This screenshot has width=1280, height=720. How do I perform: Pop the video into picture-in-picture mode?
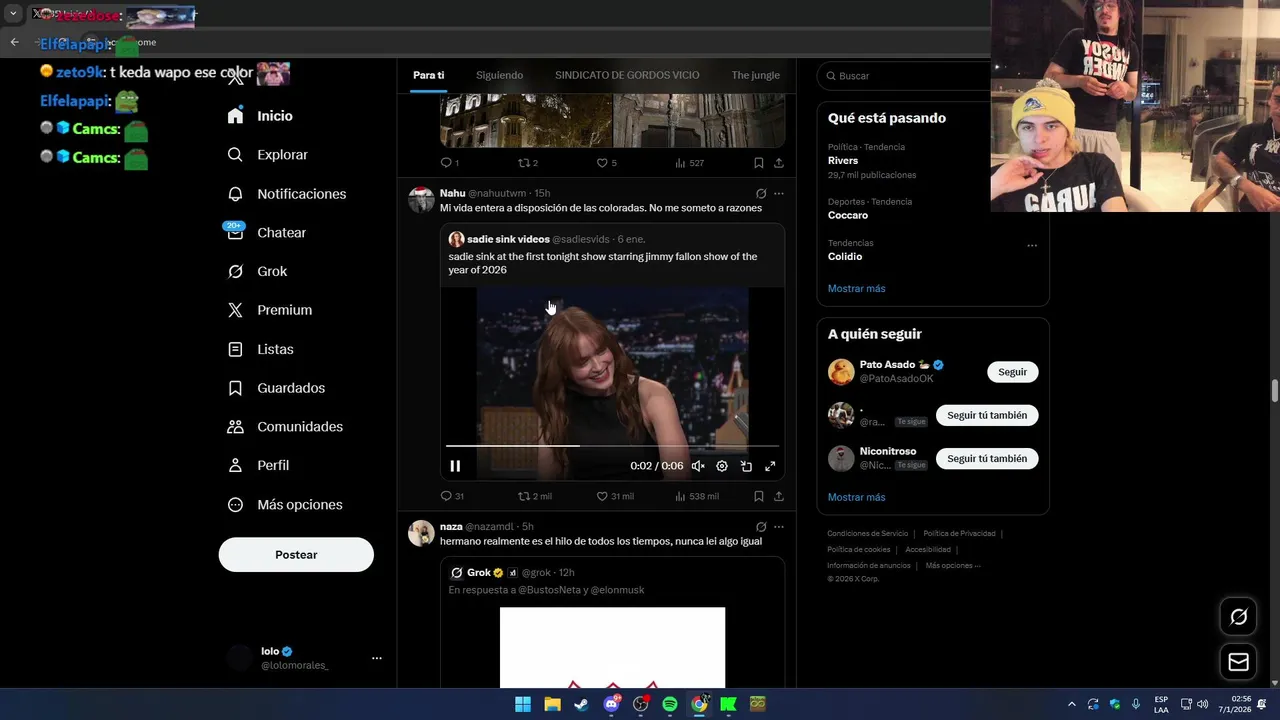746,466
